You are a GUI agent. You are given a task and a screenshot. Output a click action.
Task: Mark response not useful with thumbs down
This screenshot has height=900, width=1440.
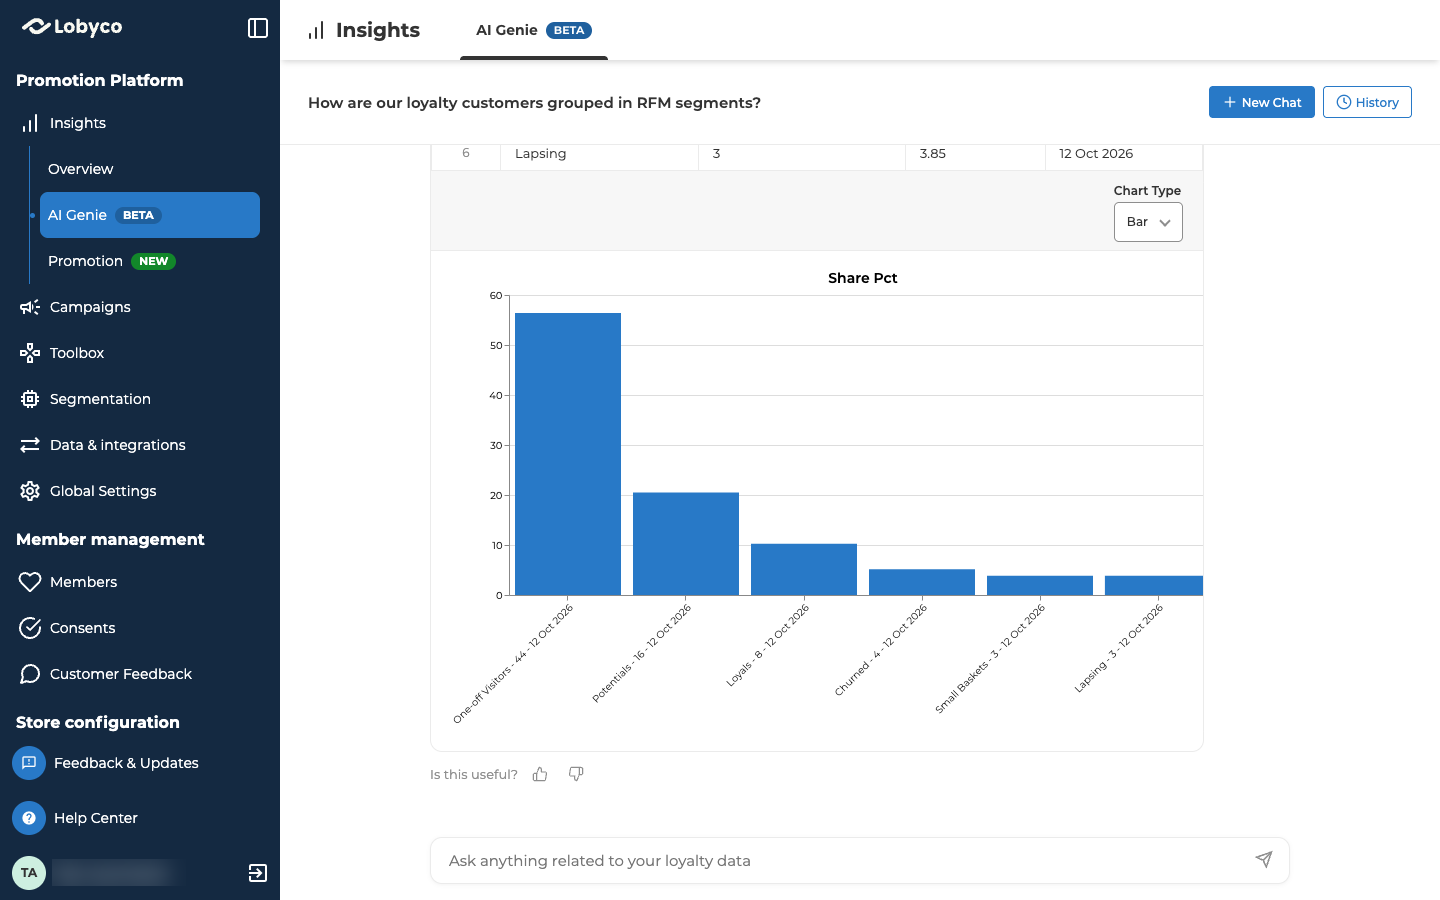tap(576, 774)
